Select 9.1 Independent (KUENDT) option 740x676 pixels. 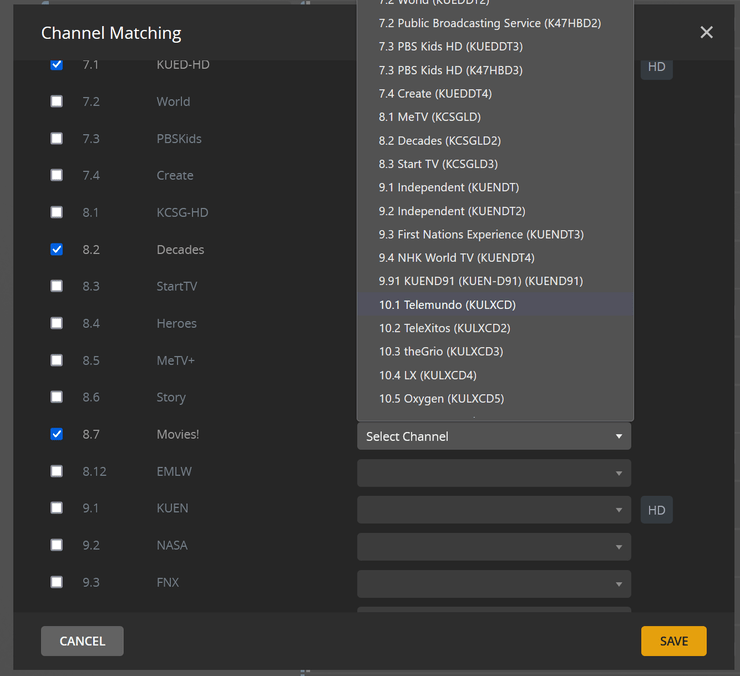coord(495,187)
